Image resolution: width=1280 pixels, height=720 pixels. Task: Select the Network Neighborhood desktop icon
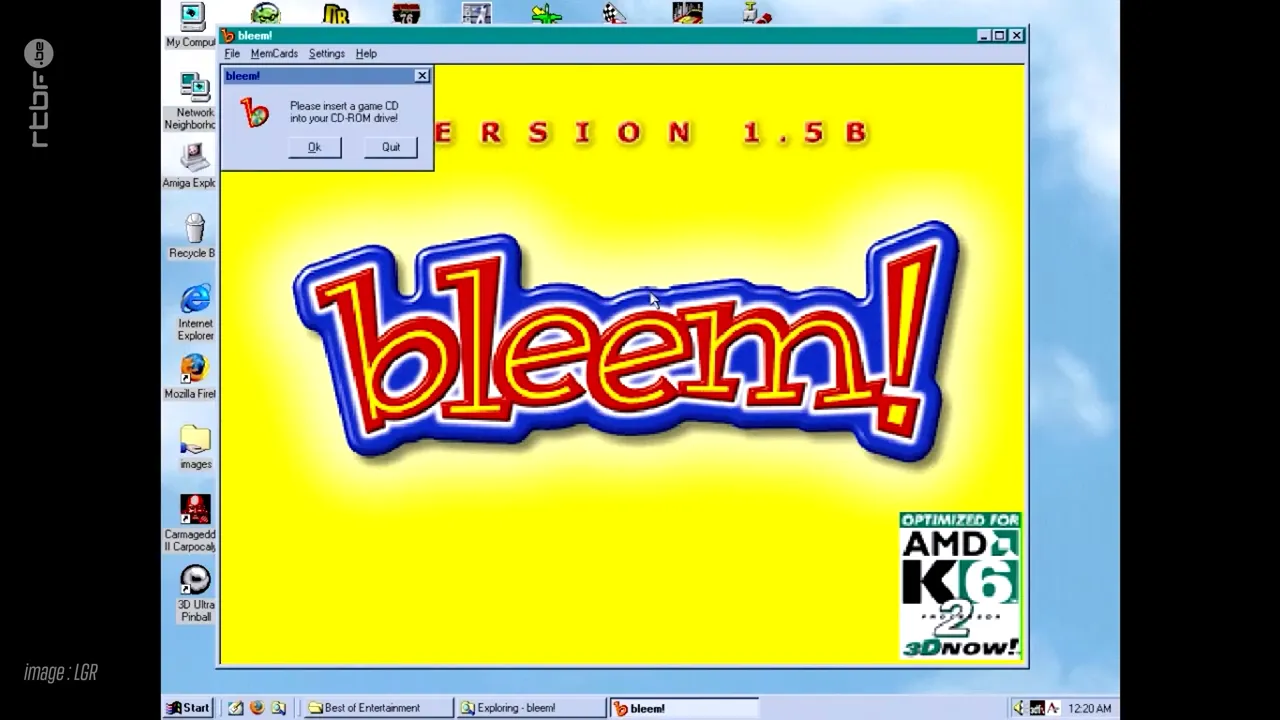191,101
